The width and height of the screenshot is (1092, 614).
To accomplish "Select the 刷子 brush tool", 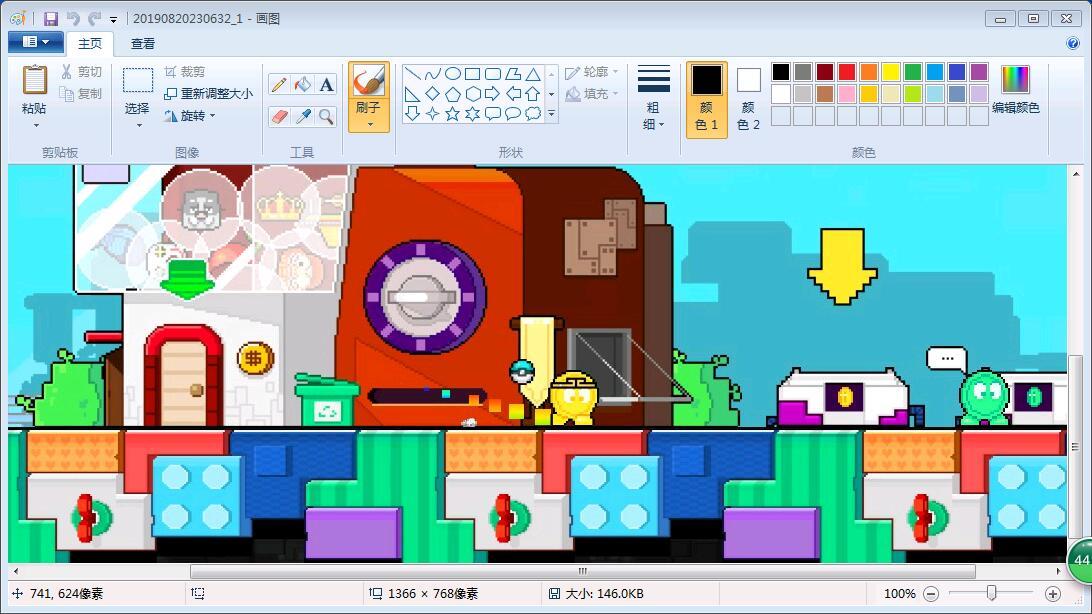I will point(368,80).
